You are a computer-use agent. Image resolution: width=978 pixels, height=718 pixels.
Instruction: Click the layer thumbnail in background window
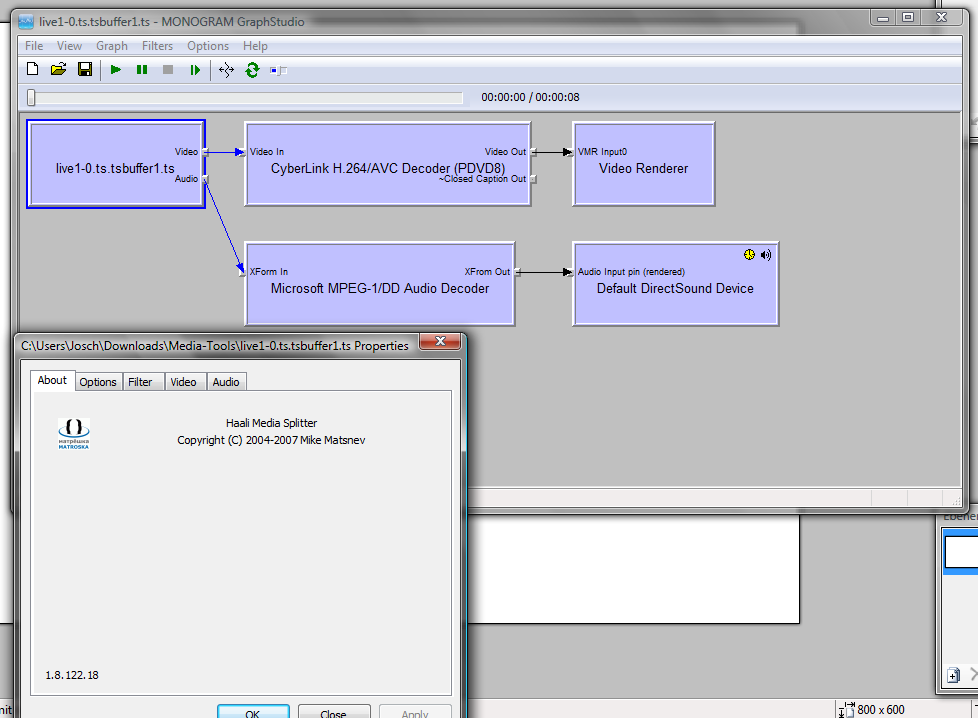tap(961, 551)
